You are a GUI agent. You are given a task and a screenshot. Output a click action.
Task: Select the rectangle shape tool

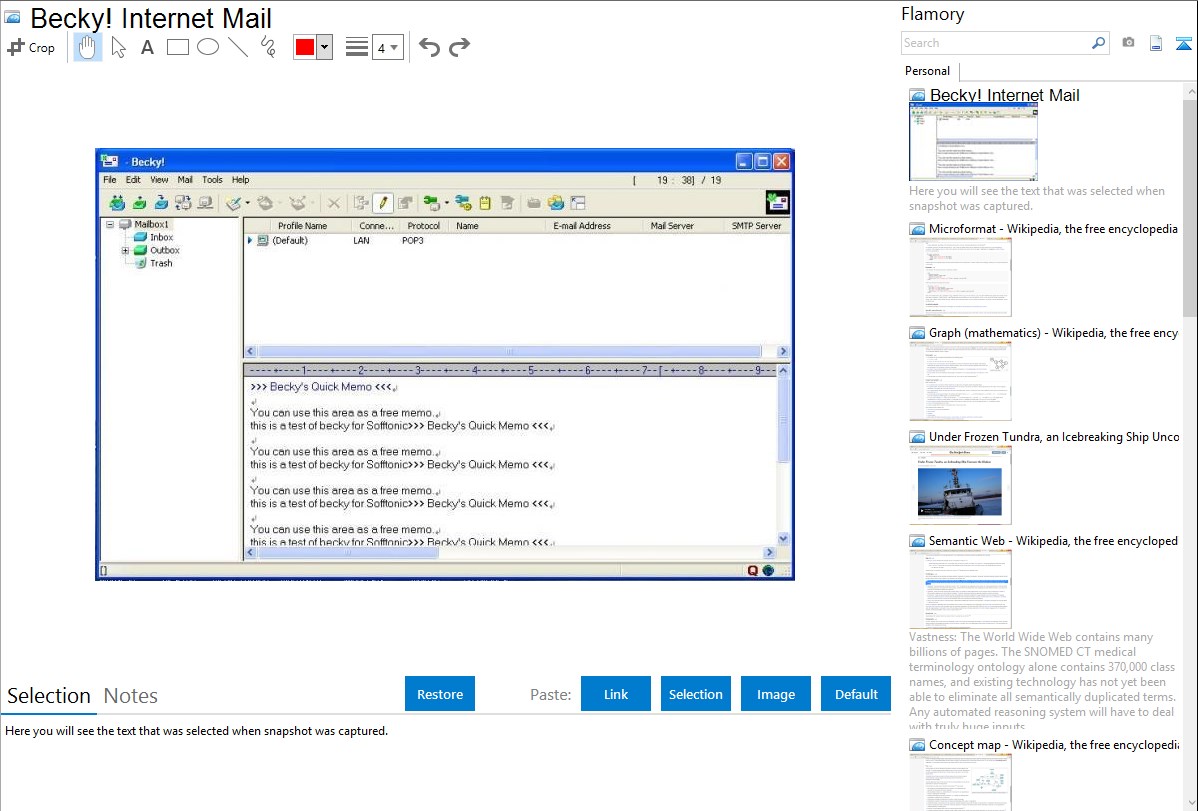[x=177, y=47]
